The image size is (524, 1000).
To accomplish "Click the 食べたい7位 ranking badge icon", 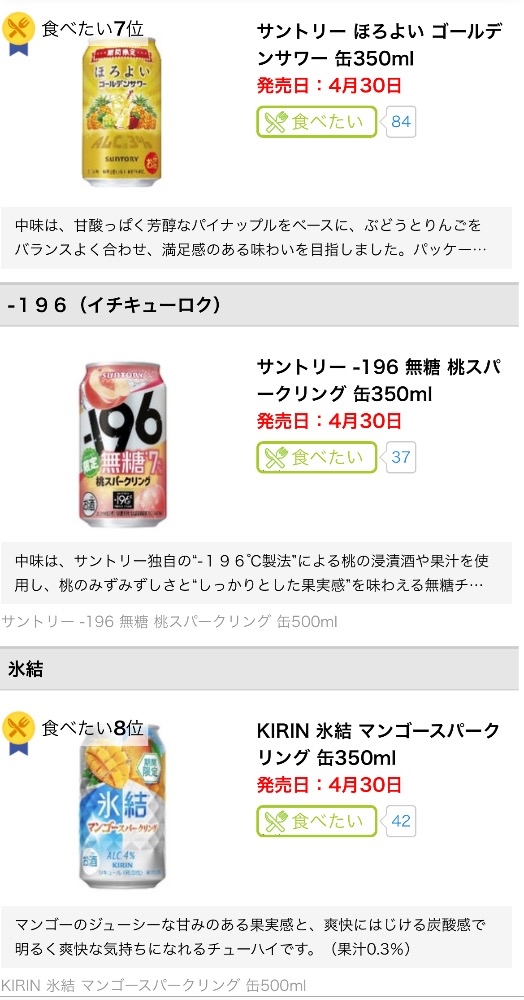I will tap(18, 33).
